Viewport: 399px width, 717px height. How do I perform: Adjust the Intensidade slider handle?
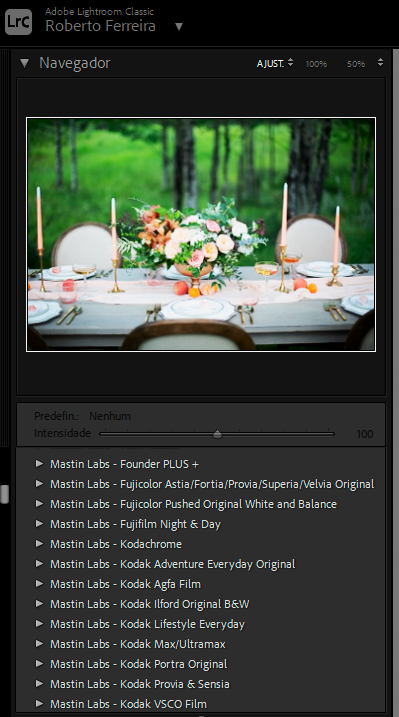tap(218, 434)
